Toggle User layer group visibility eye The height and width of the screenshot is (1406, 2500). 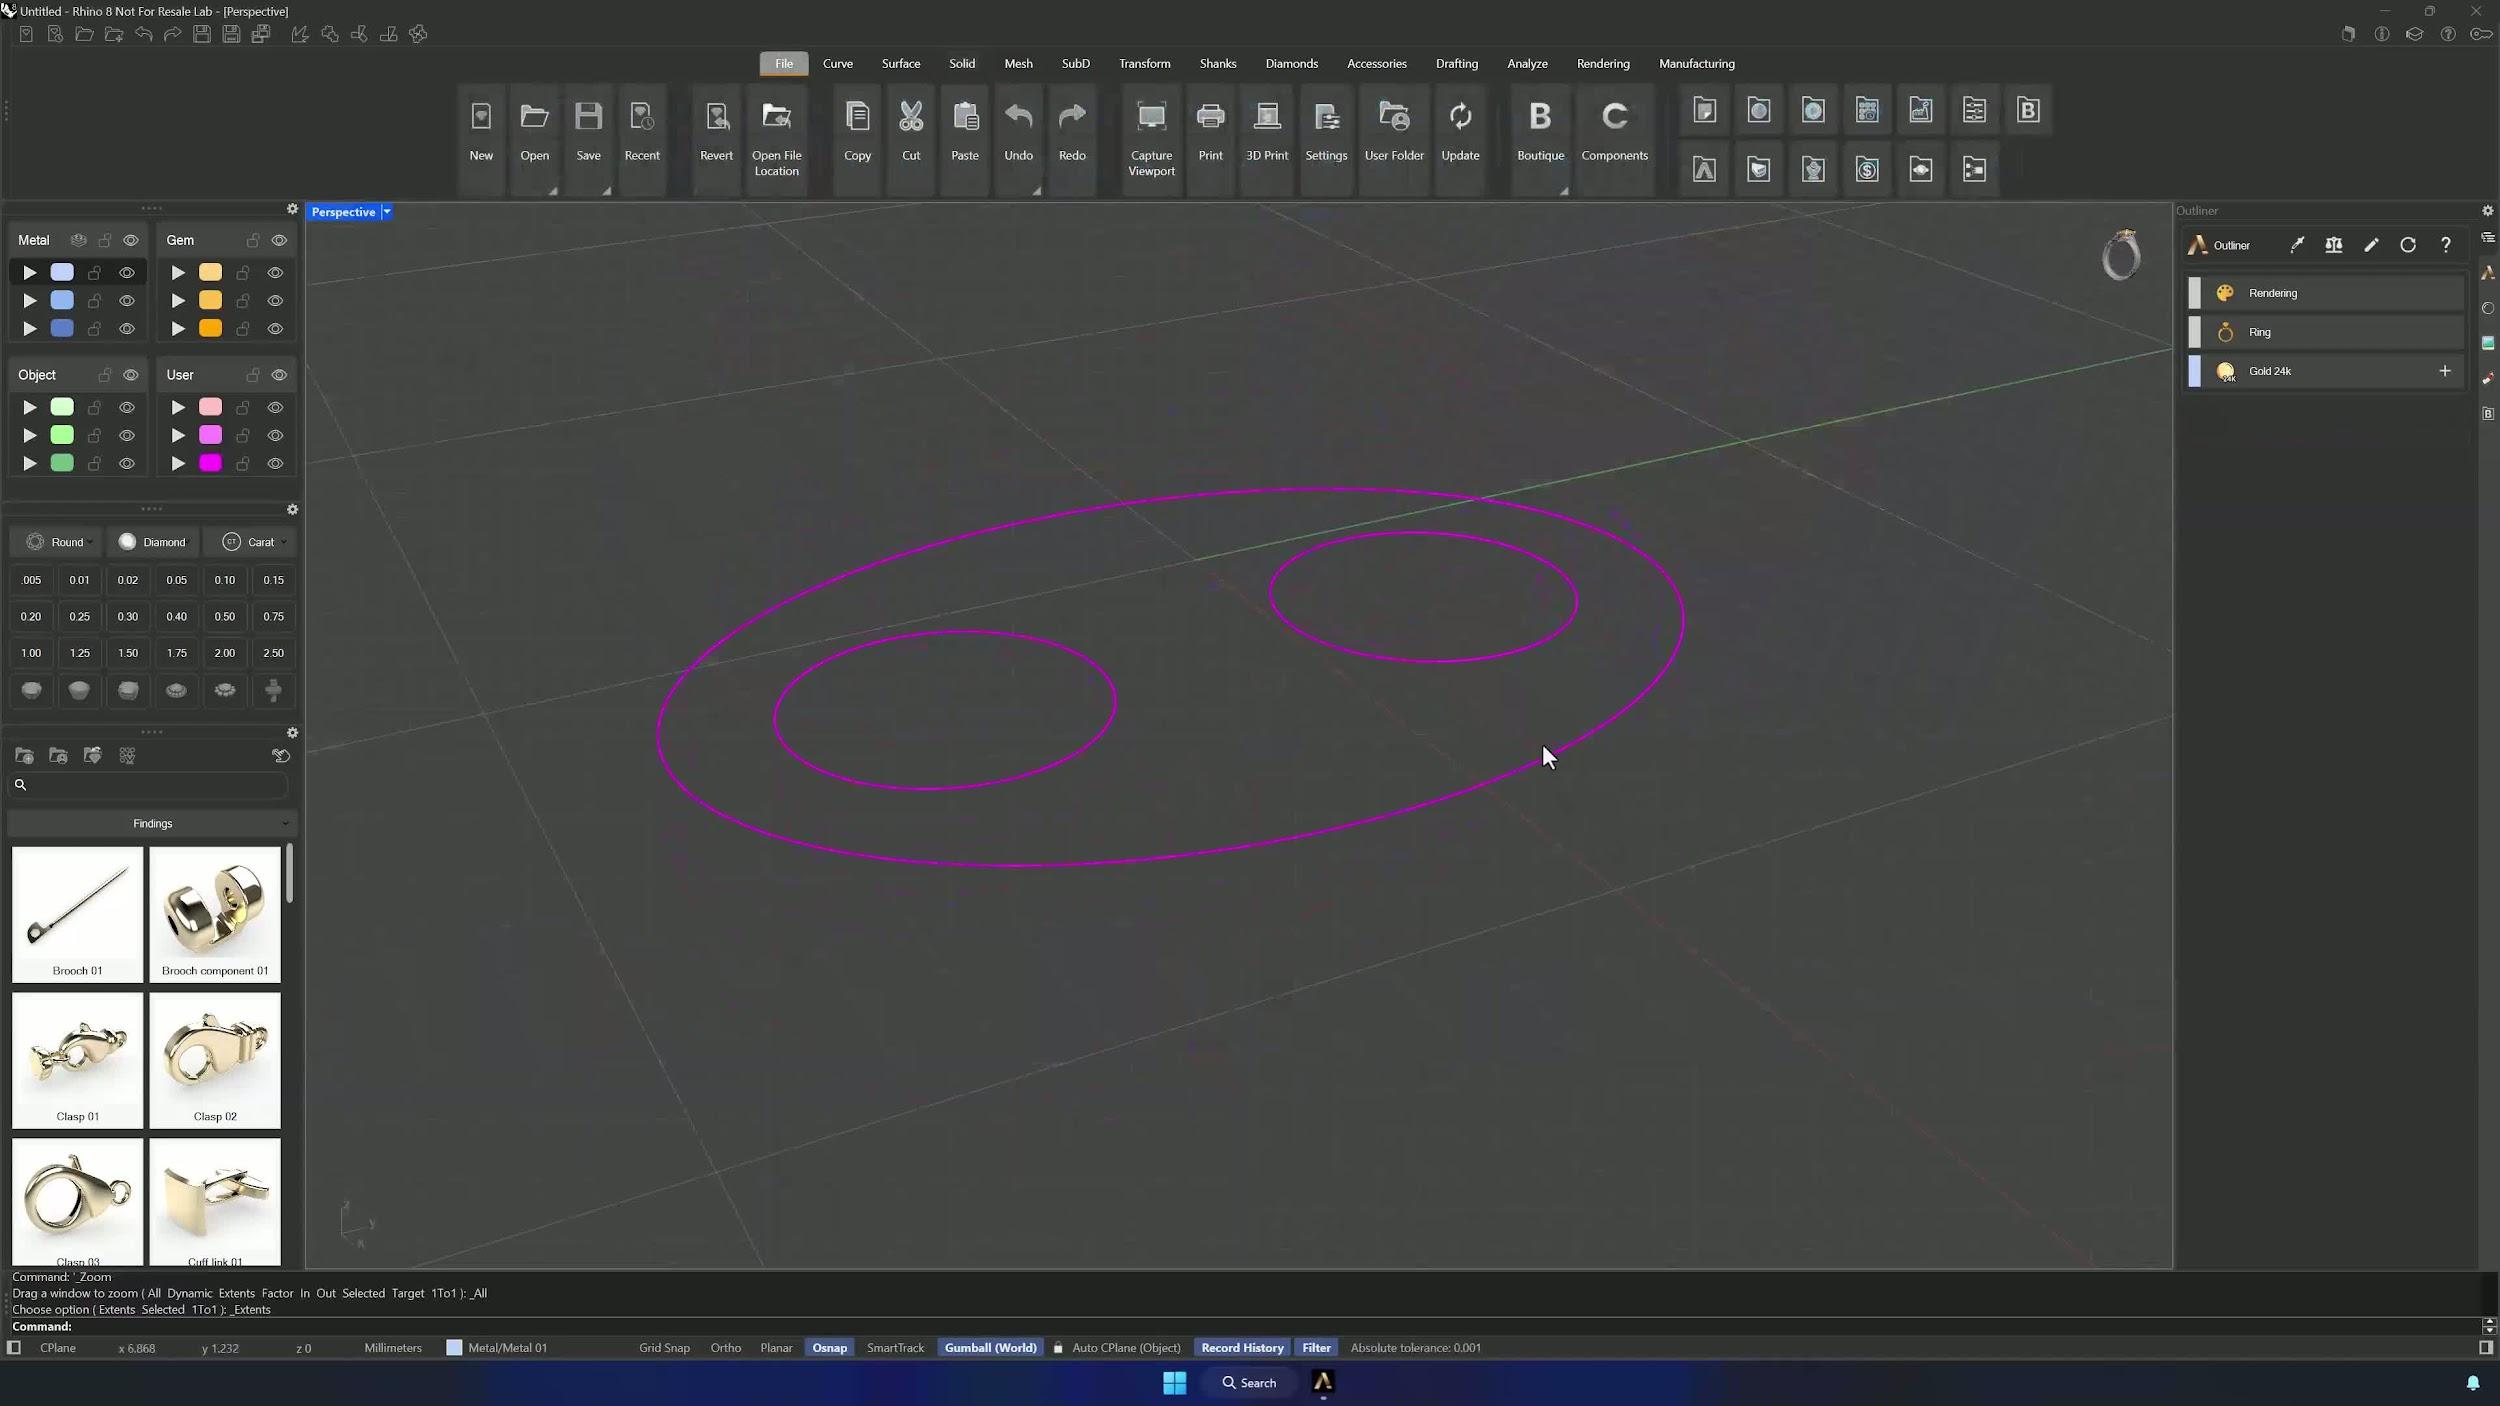coord(279,375)
